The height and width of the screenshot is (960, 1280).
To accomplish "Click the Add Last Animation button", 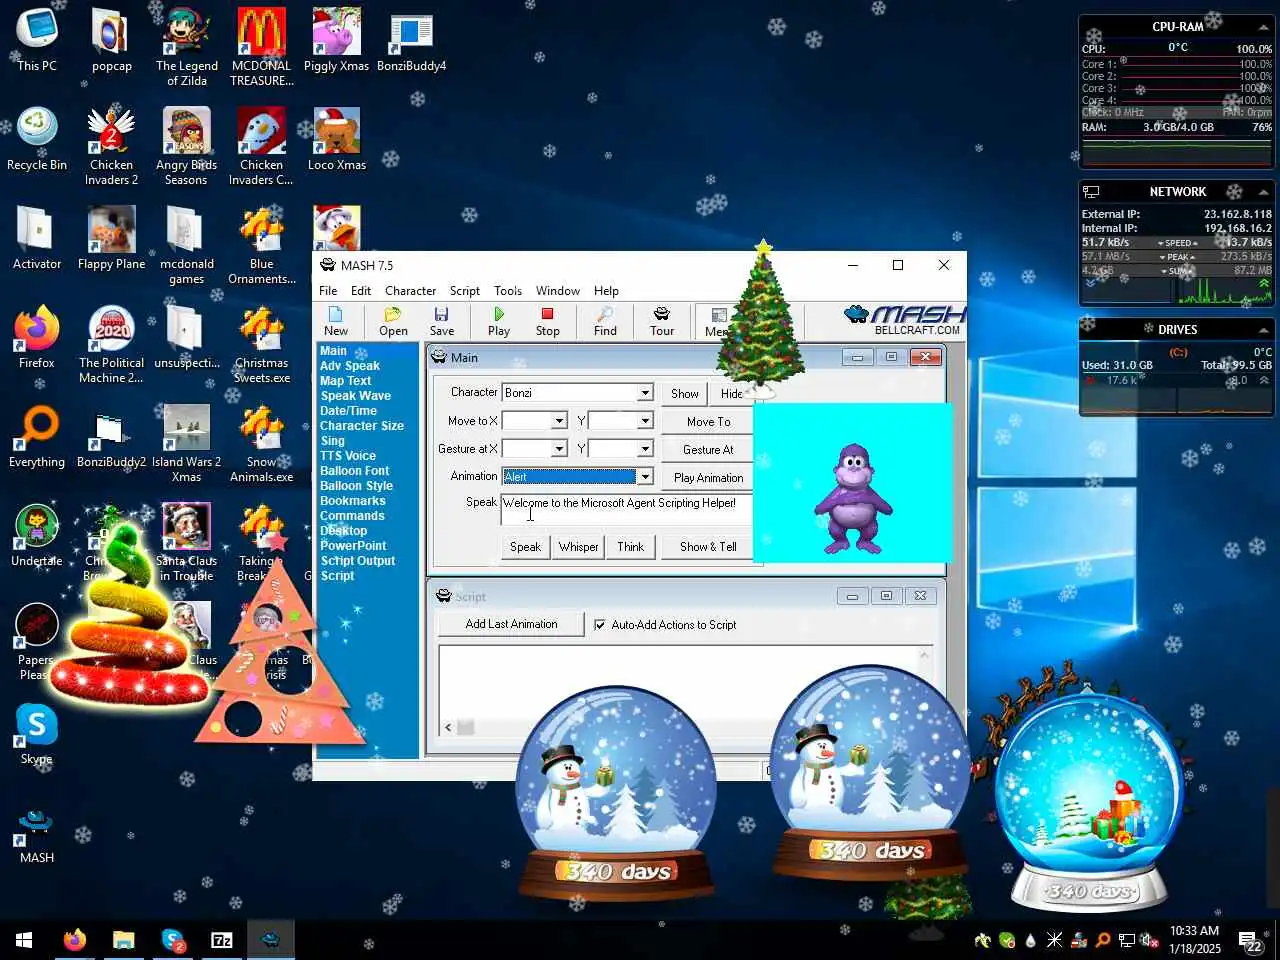I will (512, 624).
